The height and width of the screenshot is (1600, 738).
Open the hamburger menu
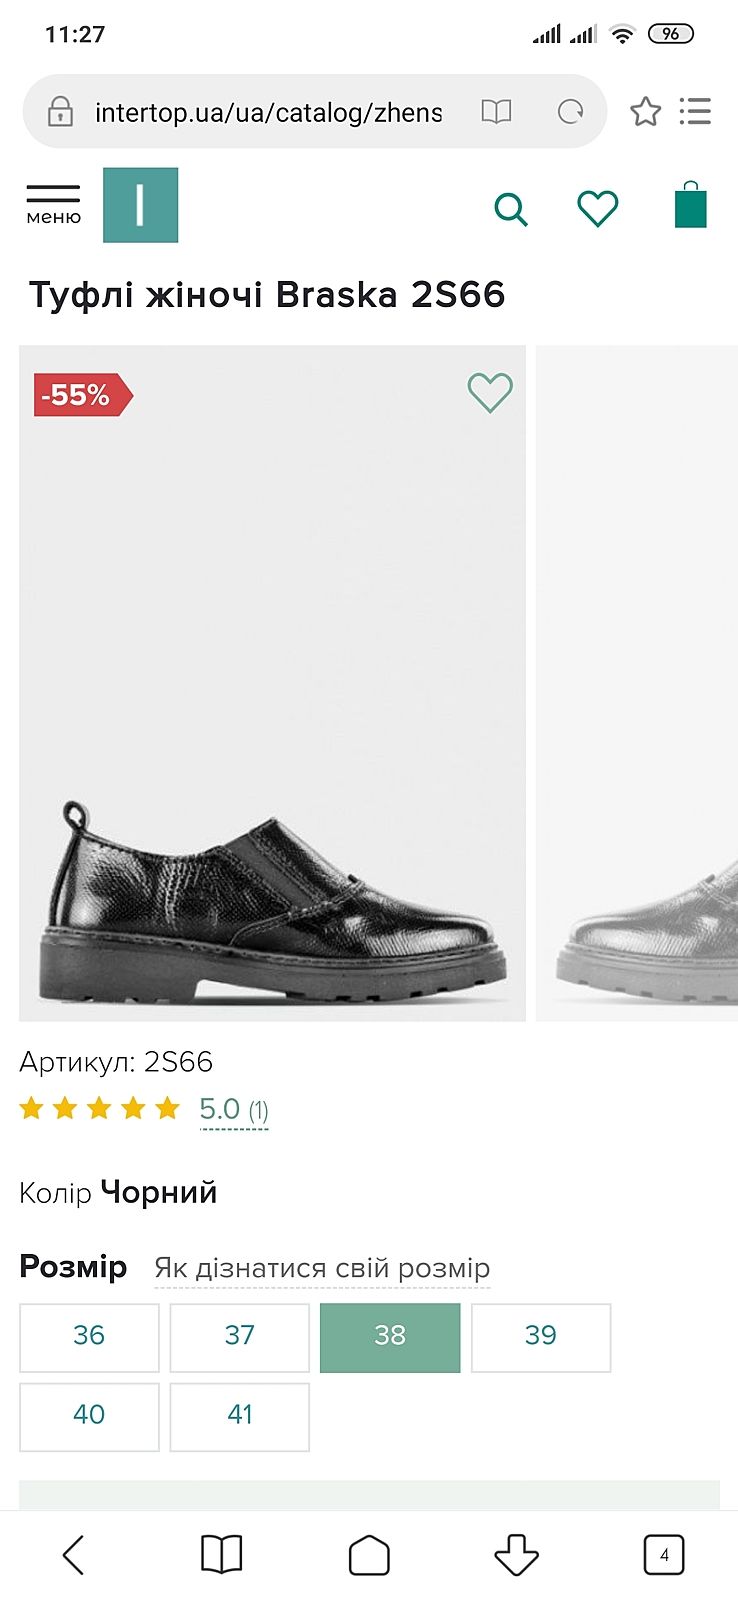pyautogui.click(x=53, y=203)
